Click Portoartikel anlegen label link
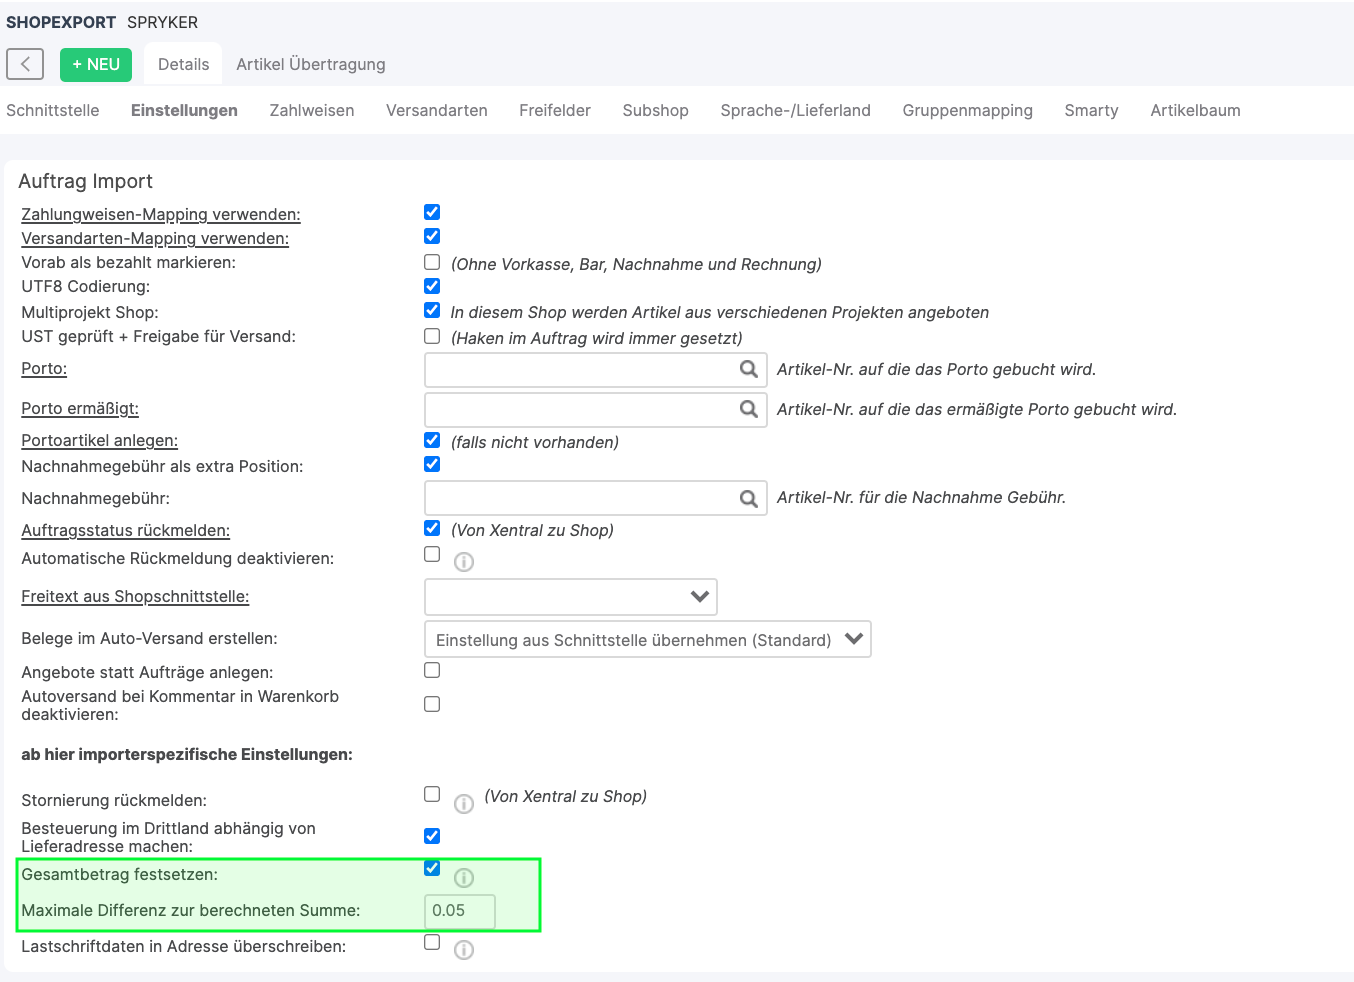The width and height of the screenshot is (1354, 982). [x=100, y=440]
